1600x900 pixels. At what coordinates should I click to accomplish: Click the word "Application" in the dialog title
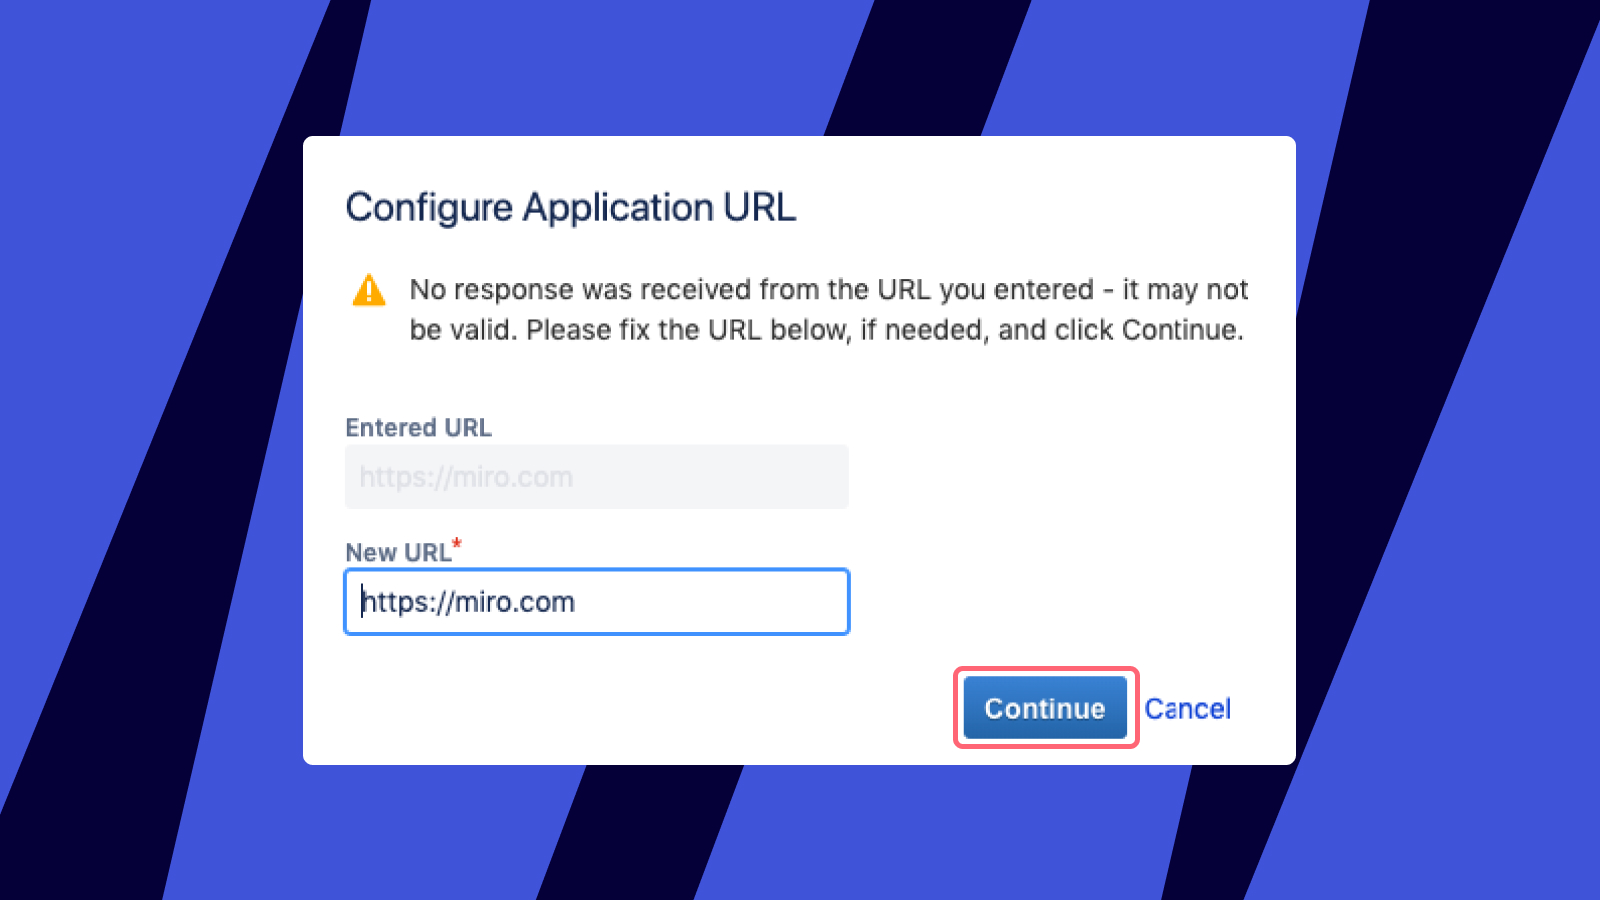tap(618, 208)
